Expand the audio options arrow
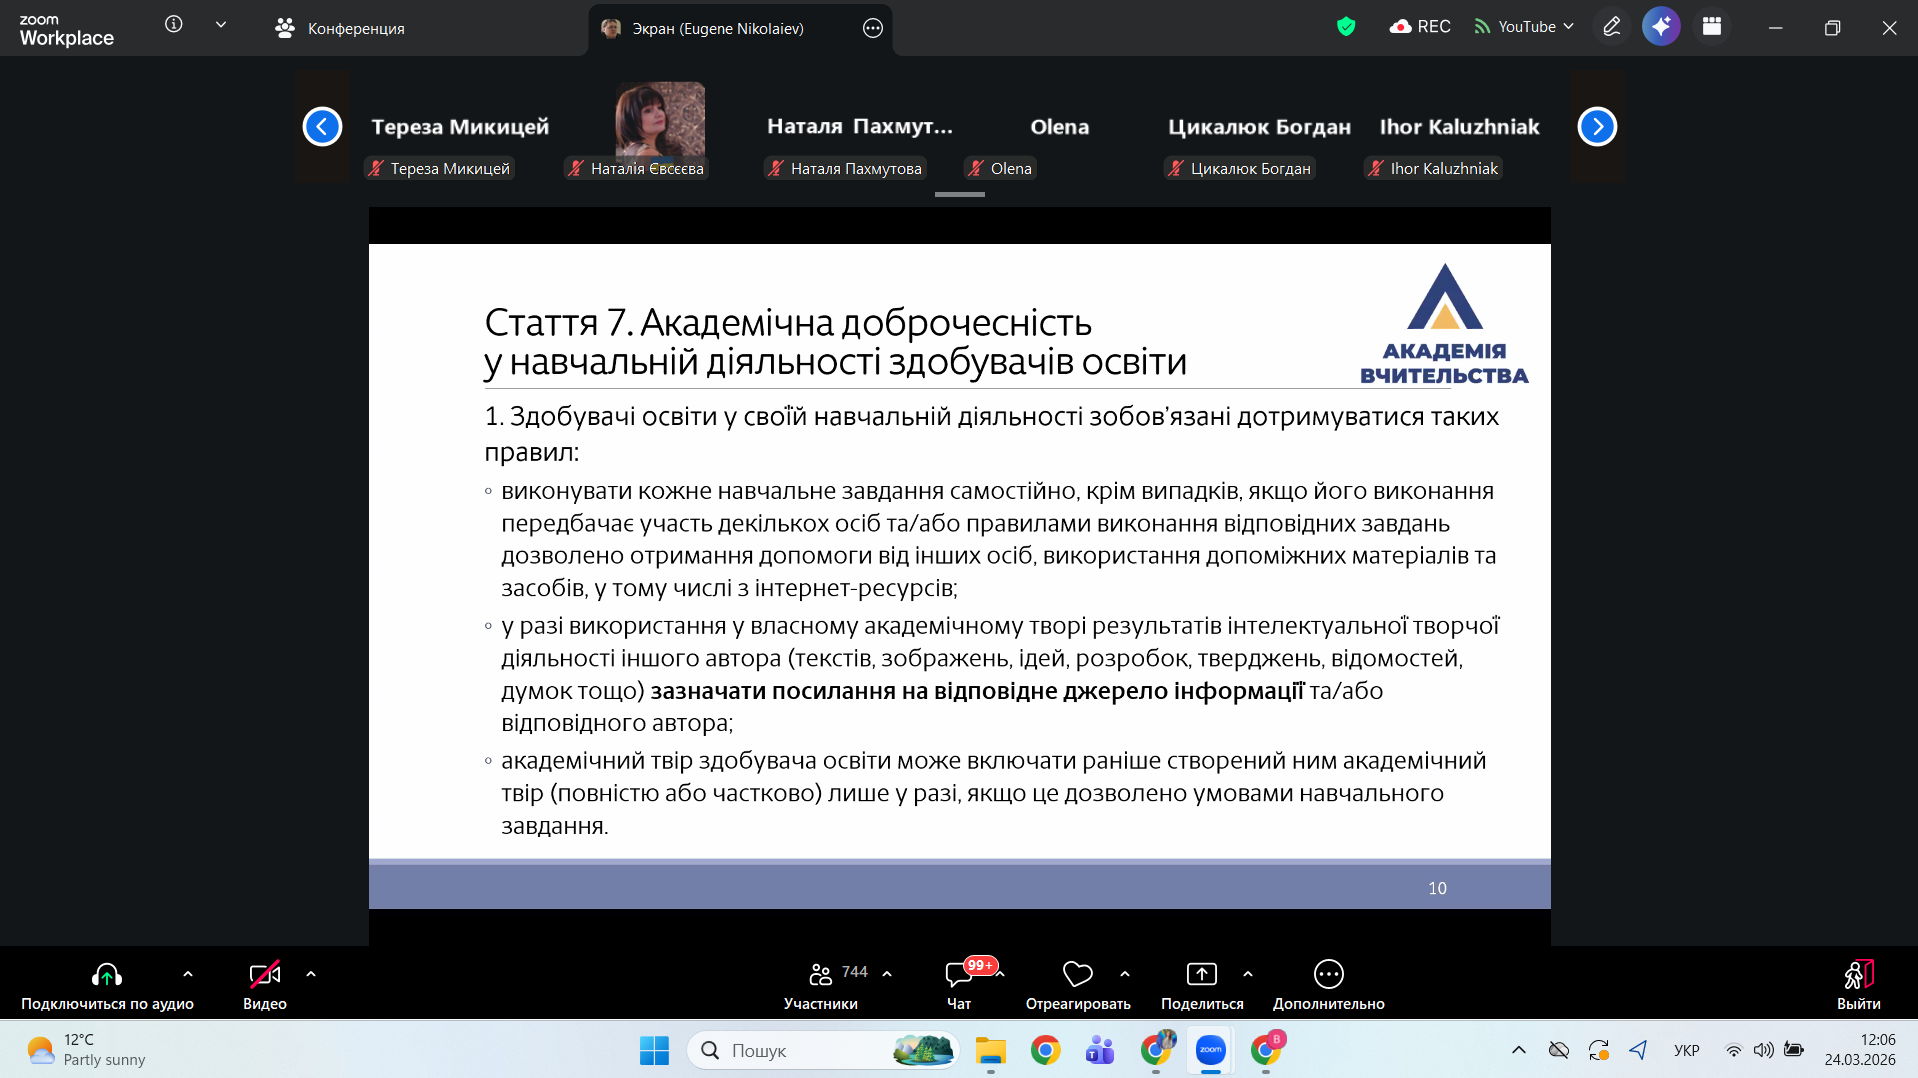This screenshot has height=1078, width=1918. coord(188,974)
